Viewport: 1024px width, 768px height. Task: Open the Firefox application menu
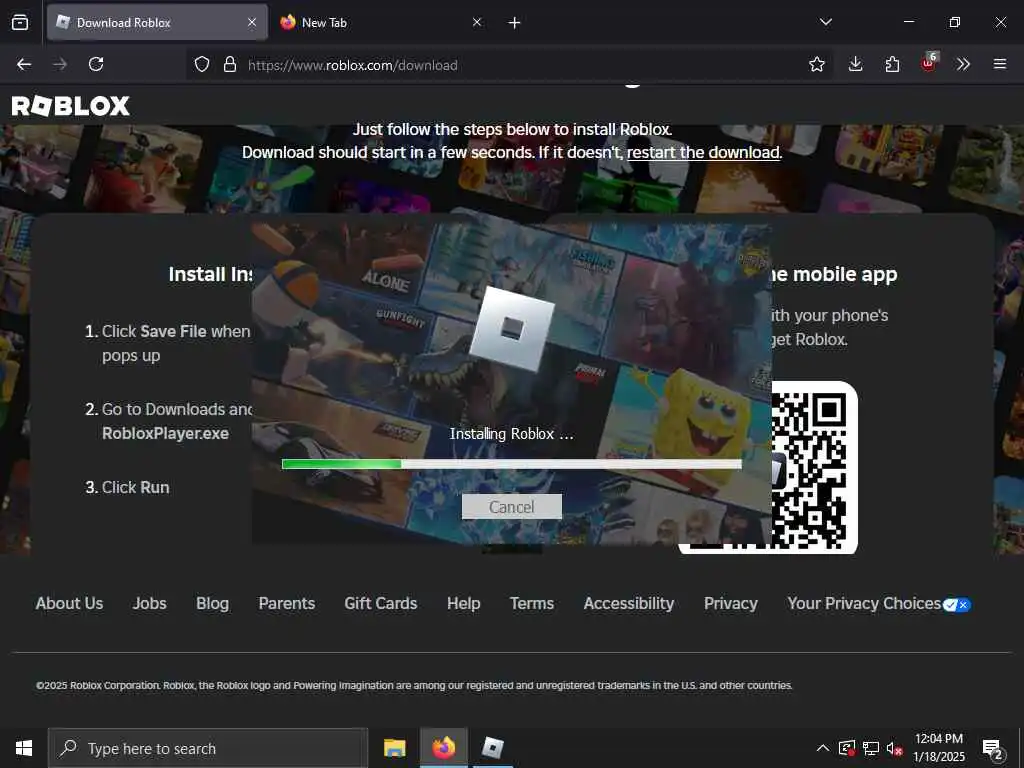(1000, 64)
